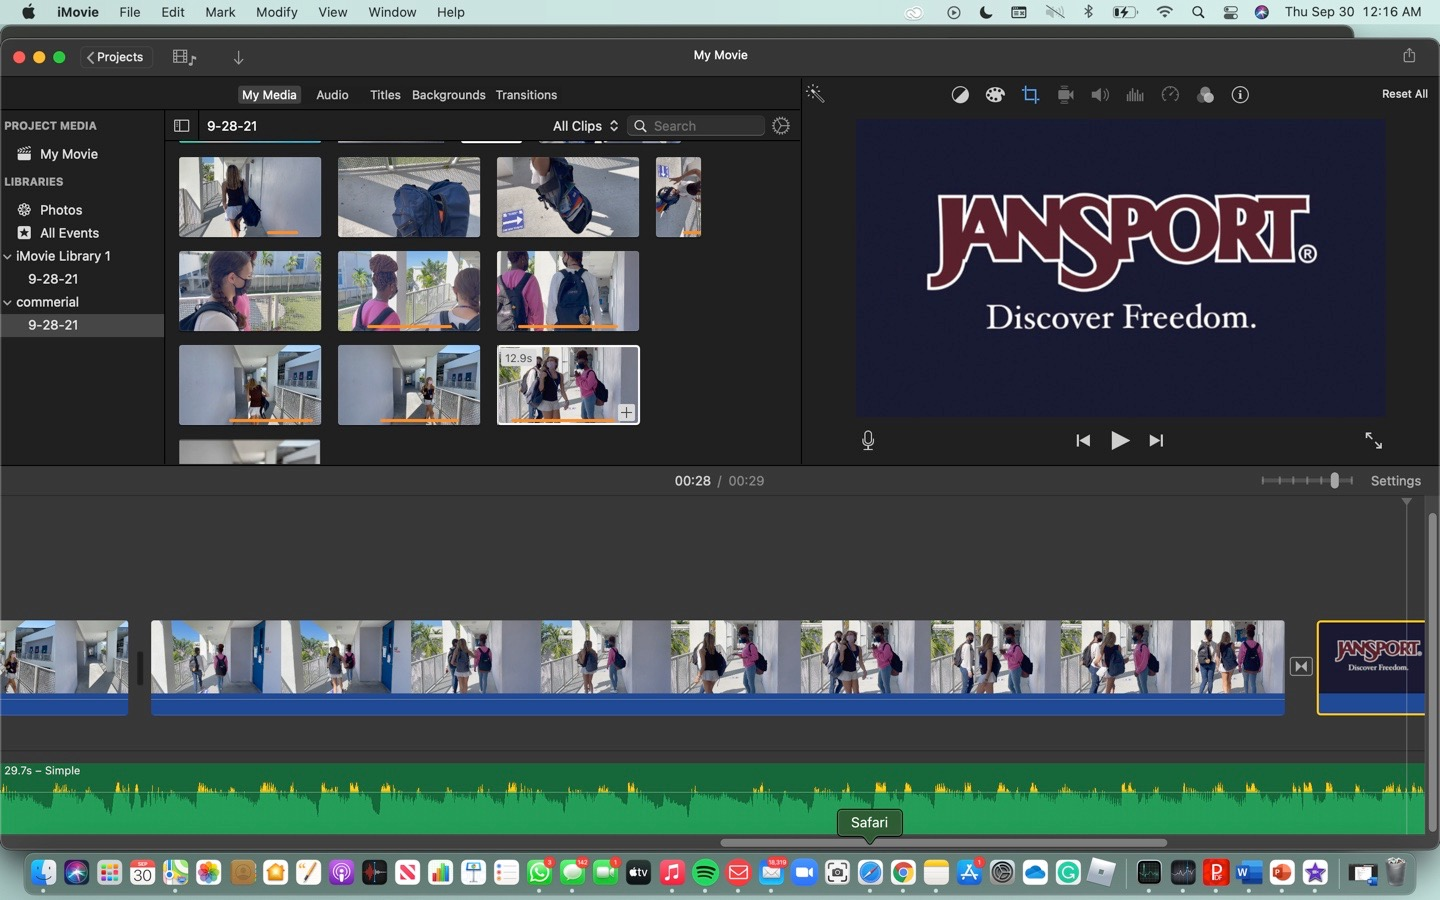Image resolution: width=1440 pixels, height=900 pixels.
Task: Open the Window menu
Action: [392, 12]
